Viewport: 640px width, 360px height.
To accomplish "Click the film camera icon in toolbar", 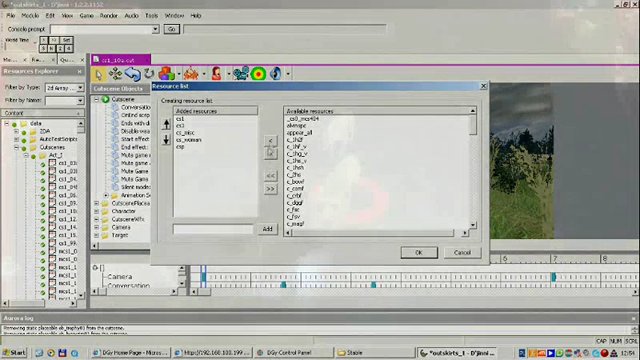I will click(241, 74).
